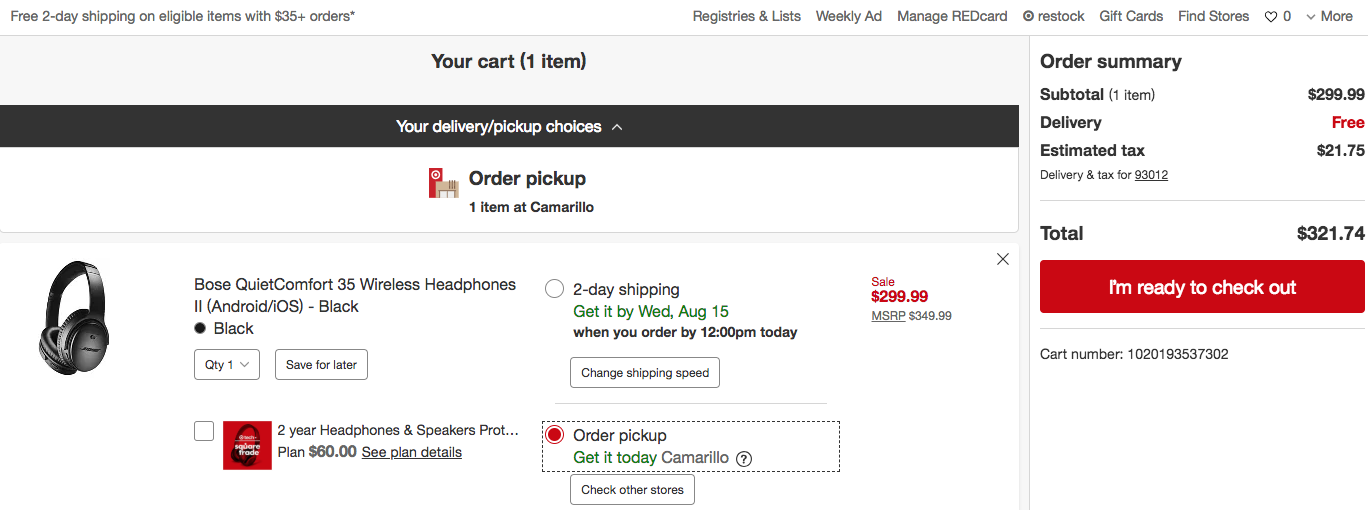Select the Order pickup radio button
Screen dimensions: 1368x510
click(554, 435)
